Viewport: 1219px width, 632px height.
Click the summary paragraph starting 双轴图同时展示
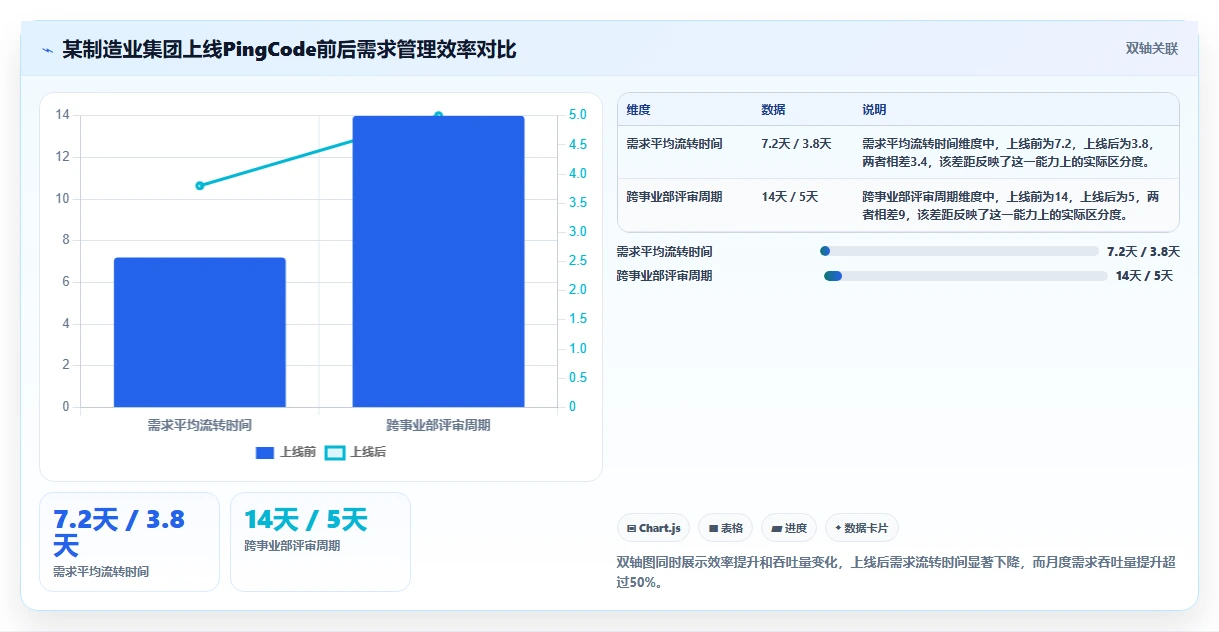point(896,572)
